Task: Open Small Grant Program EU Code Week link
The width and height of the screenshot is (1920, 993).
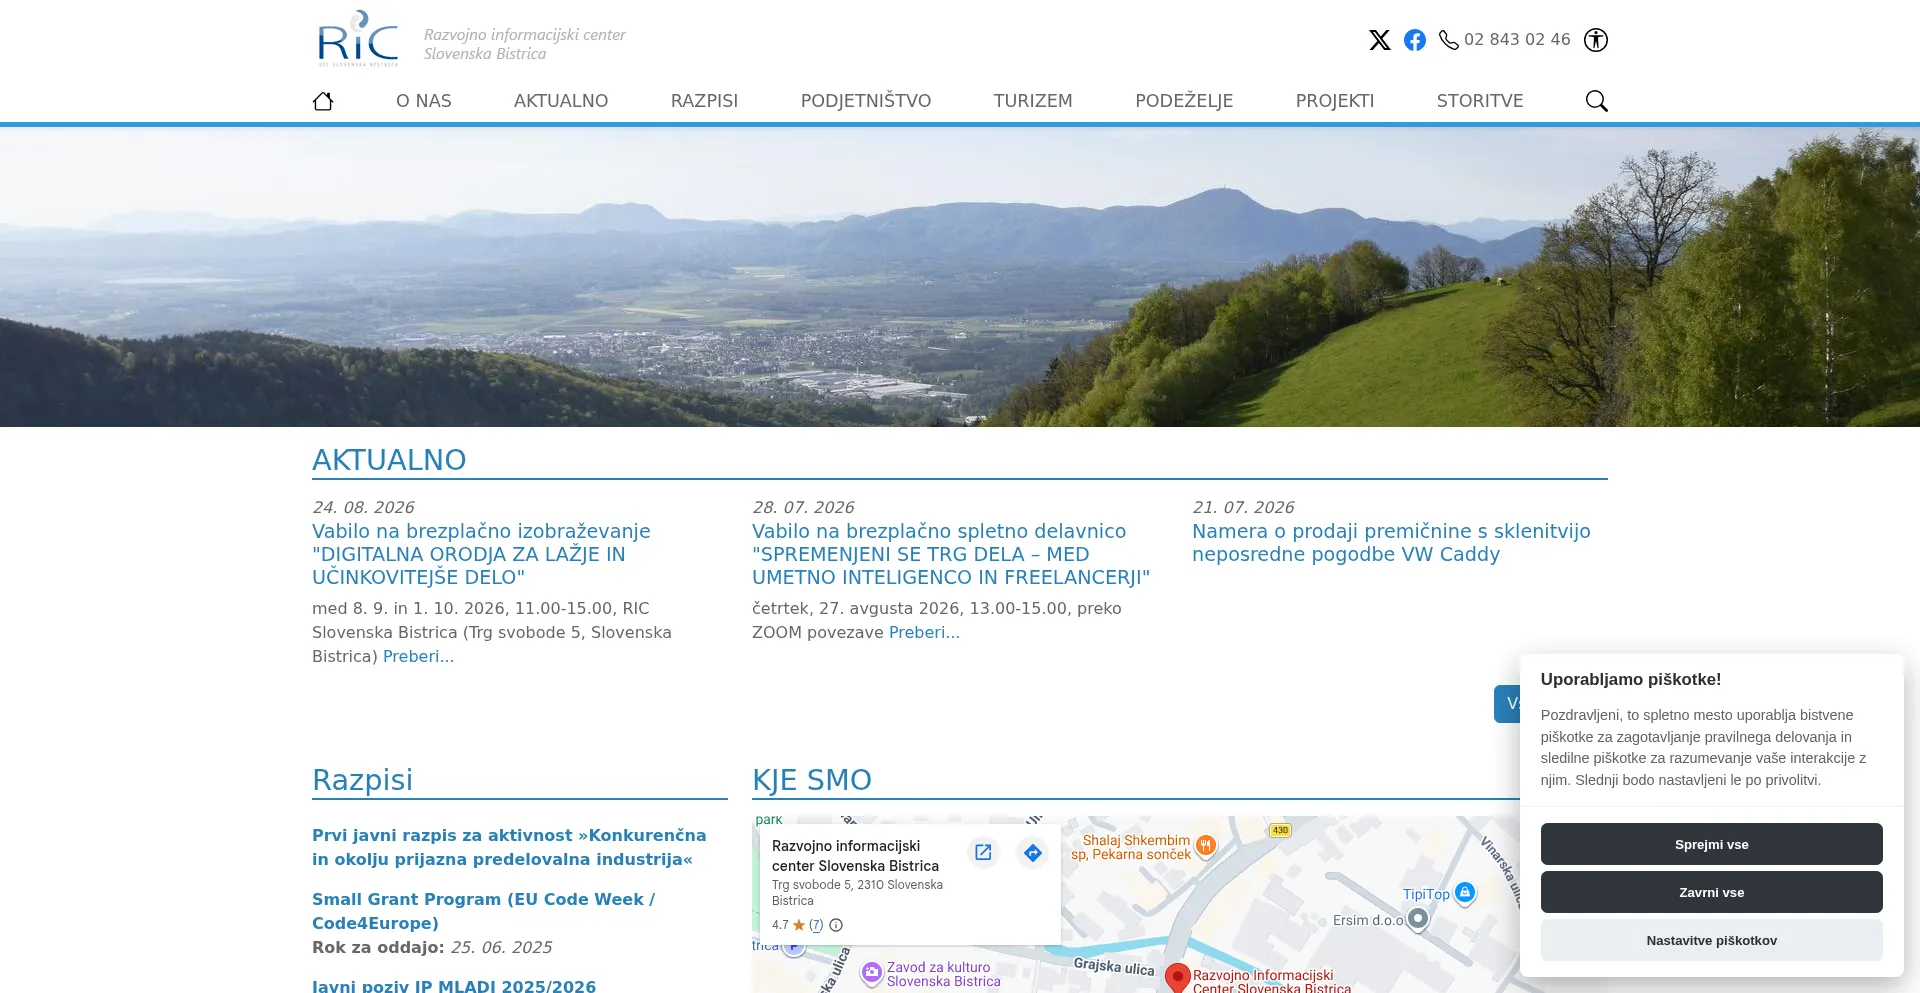Action: [x=483, y=911]
